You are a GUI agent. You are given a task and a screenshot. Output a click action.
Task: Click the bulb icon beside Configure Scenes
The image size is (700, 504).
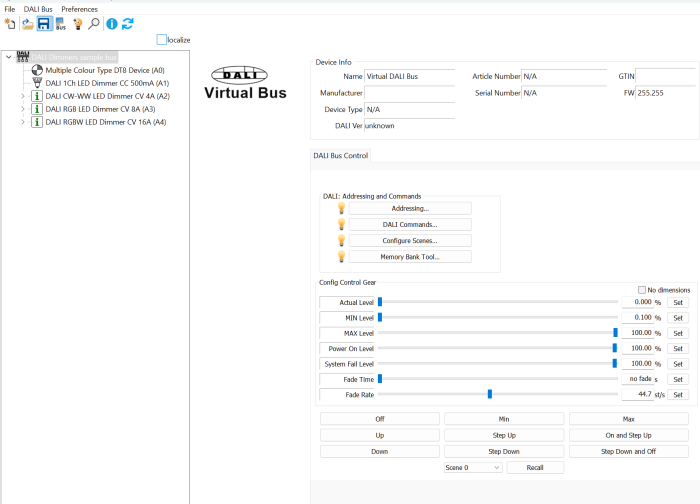pos(342,240)
